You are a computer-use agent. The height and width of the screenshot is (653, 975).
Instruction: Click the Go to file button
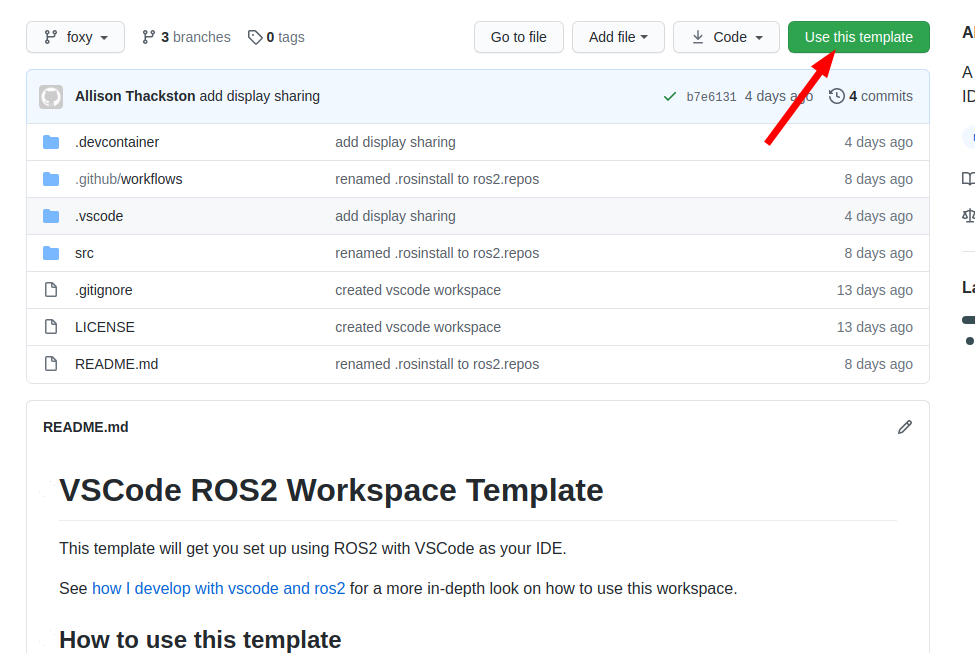click(x=518, y=37)
